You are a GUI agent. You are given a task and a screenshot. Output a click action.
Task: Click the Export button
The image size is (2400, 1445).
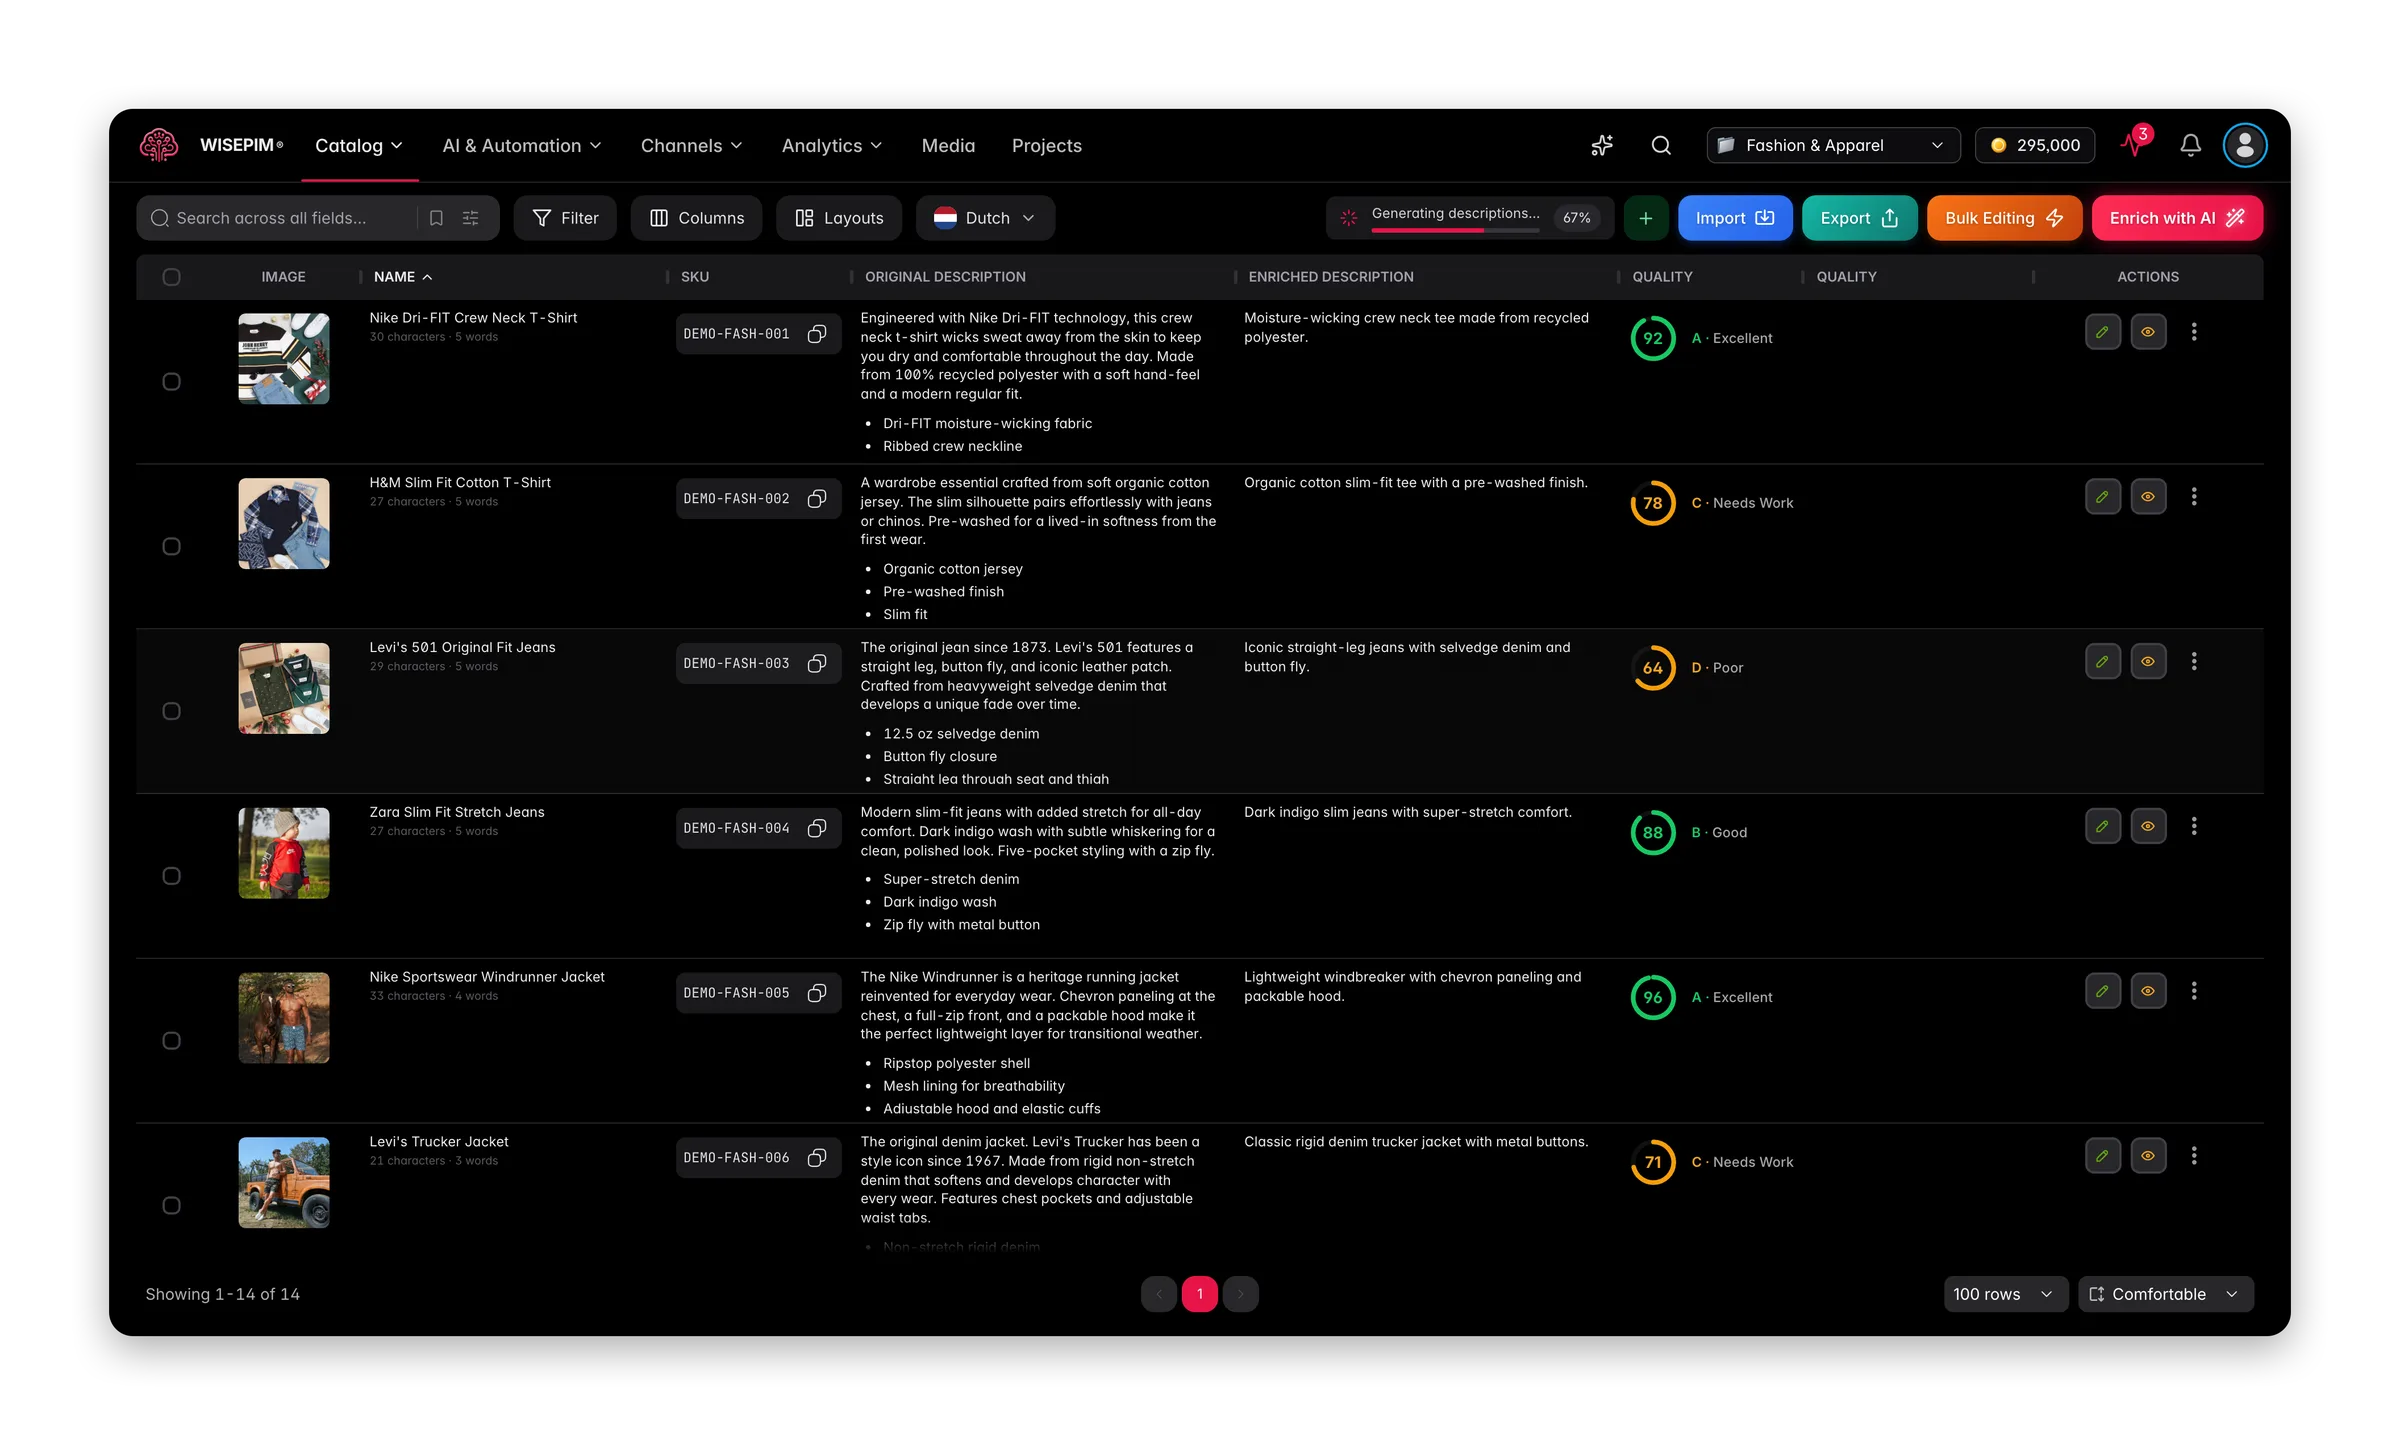tap(1859, 218)
